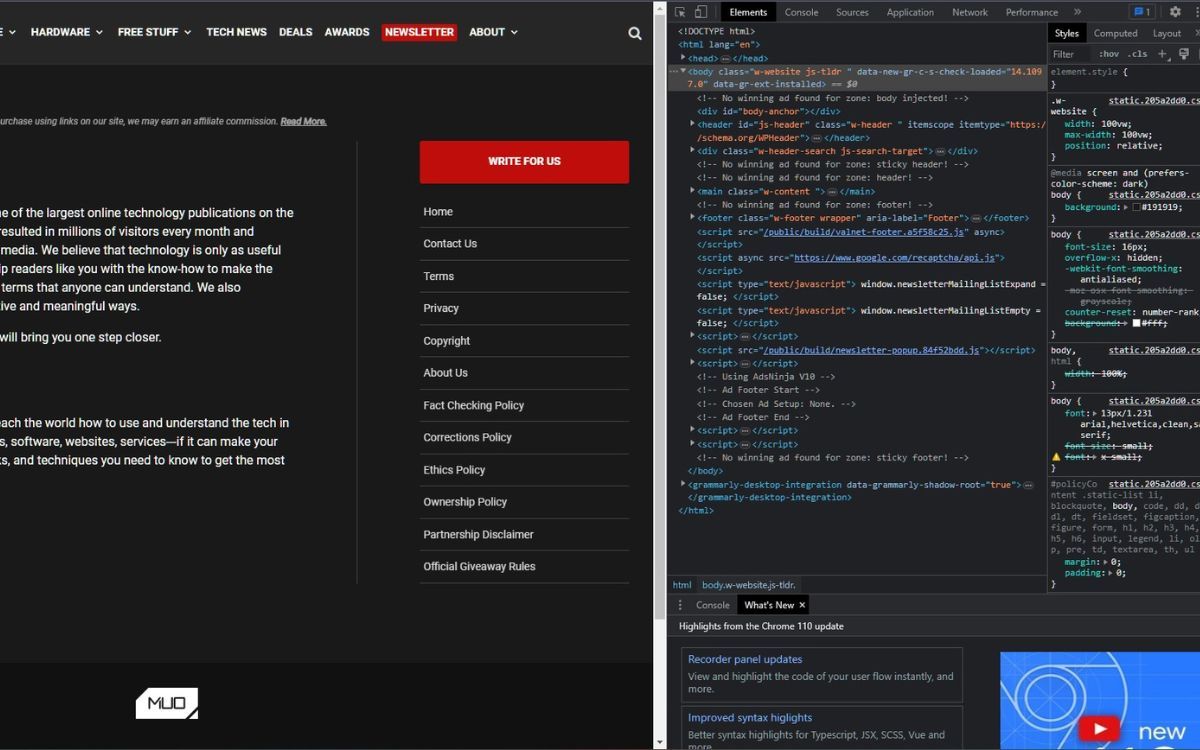Toggle the device toolbar icon

[x=700, y=12]
